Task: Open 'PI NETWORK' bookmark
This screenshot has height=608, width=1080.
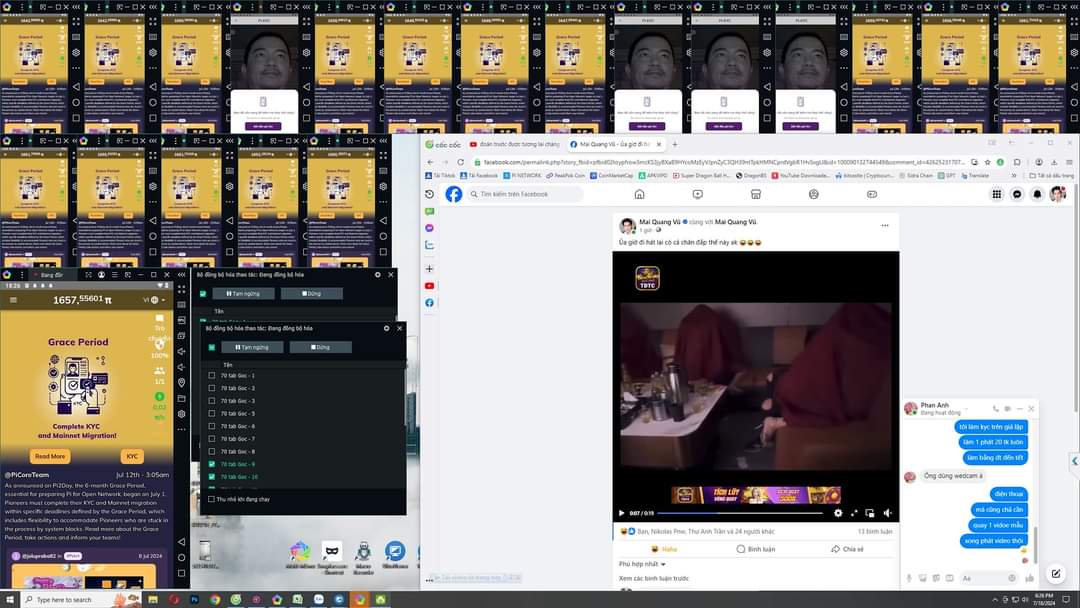Action: [x=522, y=176]
